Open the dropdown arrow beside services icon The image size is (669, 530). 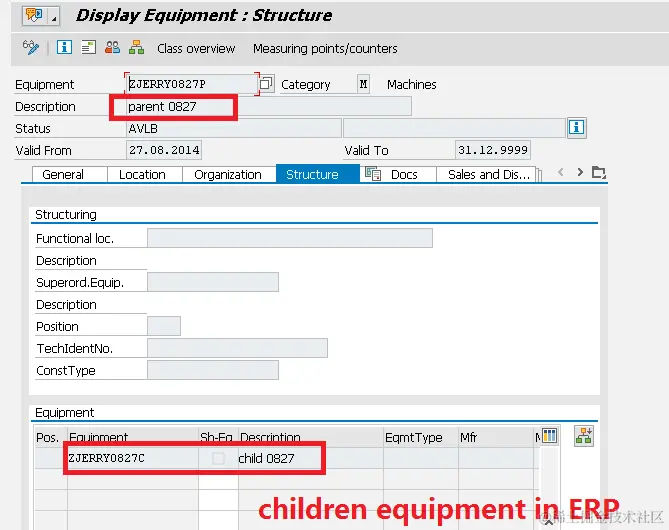tap(53, 17)
